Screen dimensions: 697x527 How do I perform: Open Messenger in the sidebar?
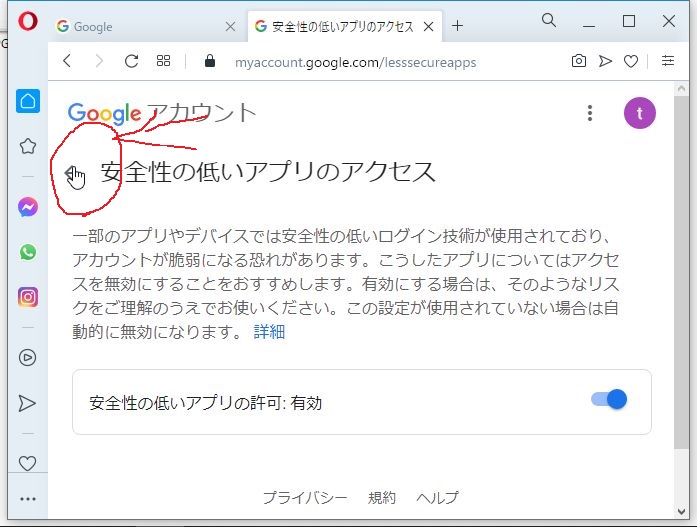coord(28,207)
